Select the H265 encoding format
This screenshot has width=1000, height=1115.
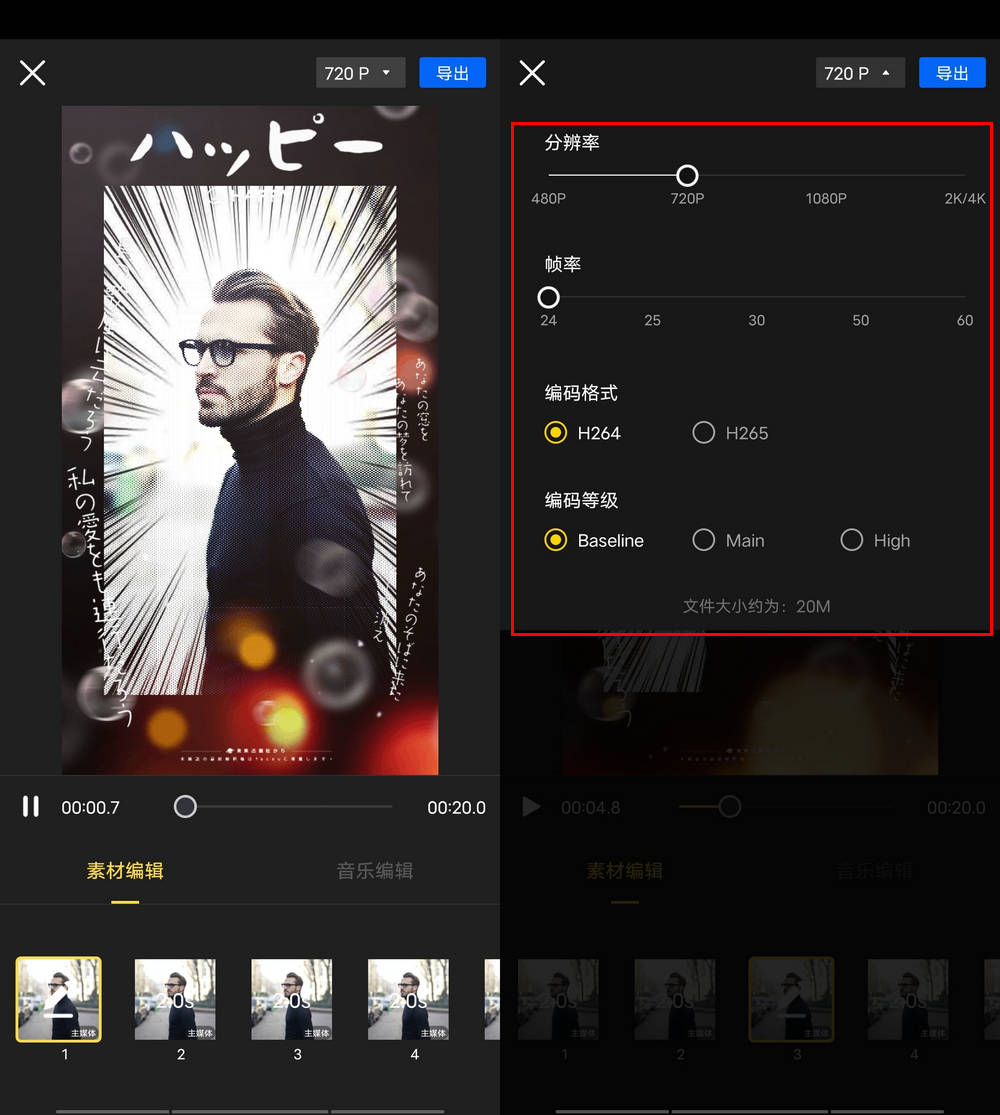click(704, 433)
